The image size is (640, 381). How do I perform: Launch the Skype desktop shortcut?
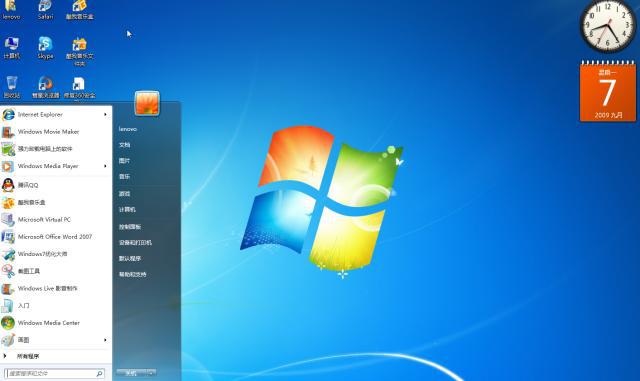(45, 48)
